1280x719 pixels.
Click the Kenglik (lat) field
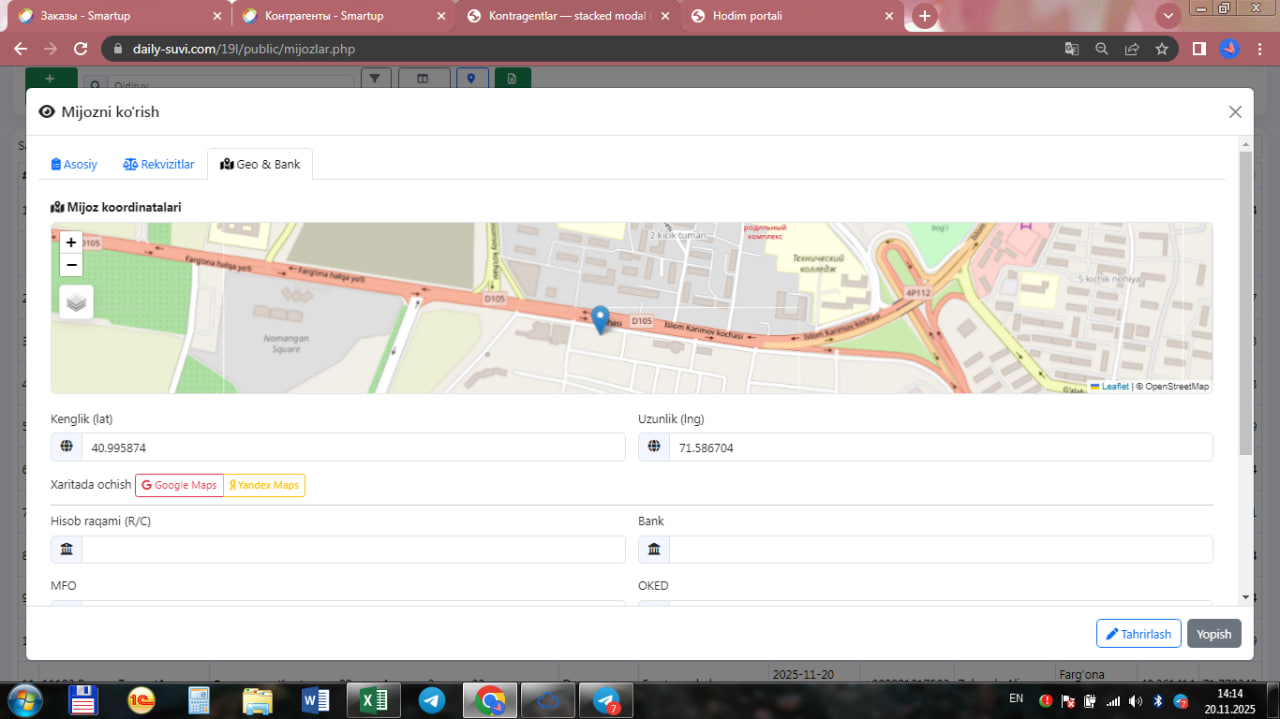tap(352, 448)
